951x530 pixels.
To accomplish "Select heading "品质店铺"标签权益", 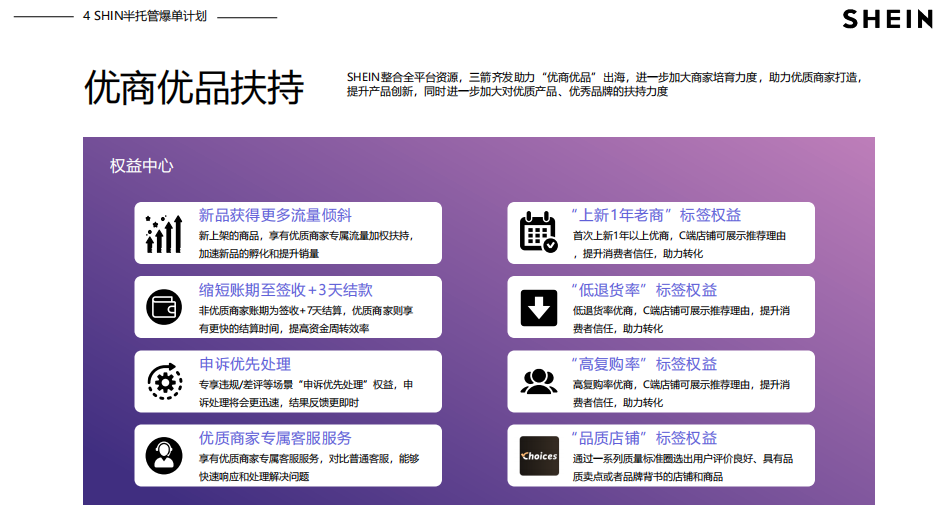I will (644, 438).
